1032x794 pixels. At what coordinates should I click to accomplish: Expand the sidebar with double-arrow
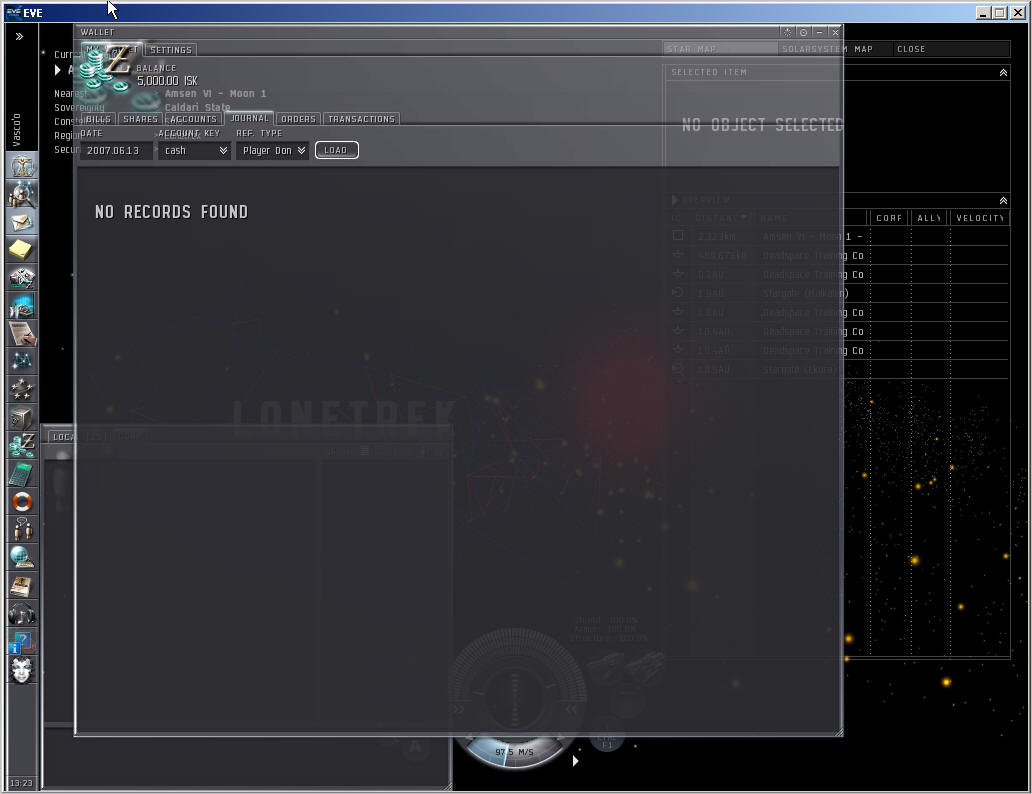19,36
